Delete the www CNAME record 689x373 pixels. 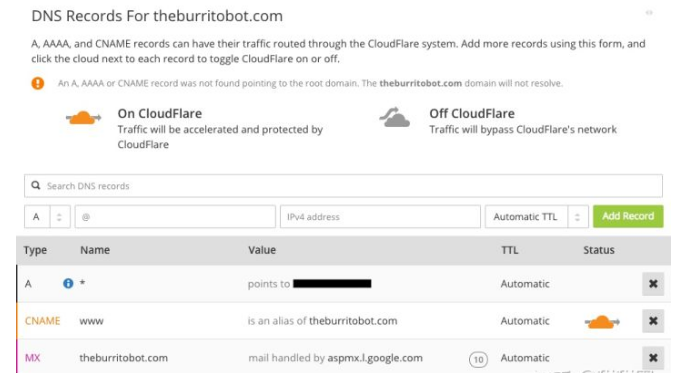pyautogui.click(x=653, y=321)
